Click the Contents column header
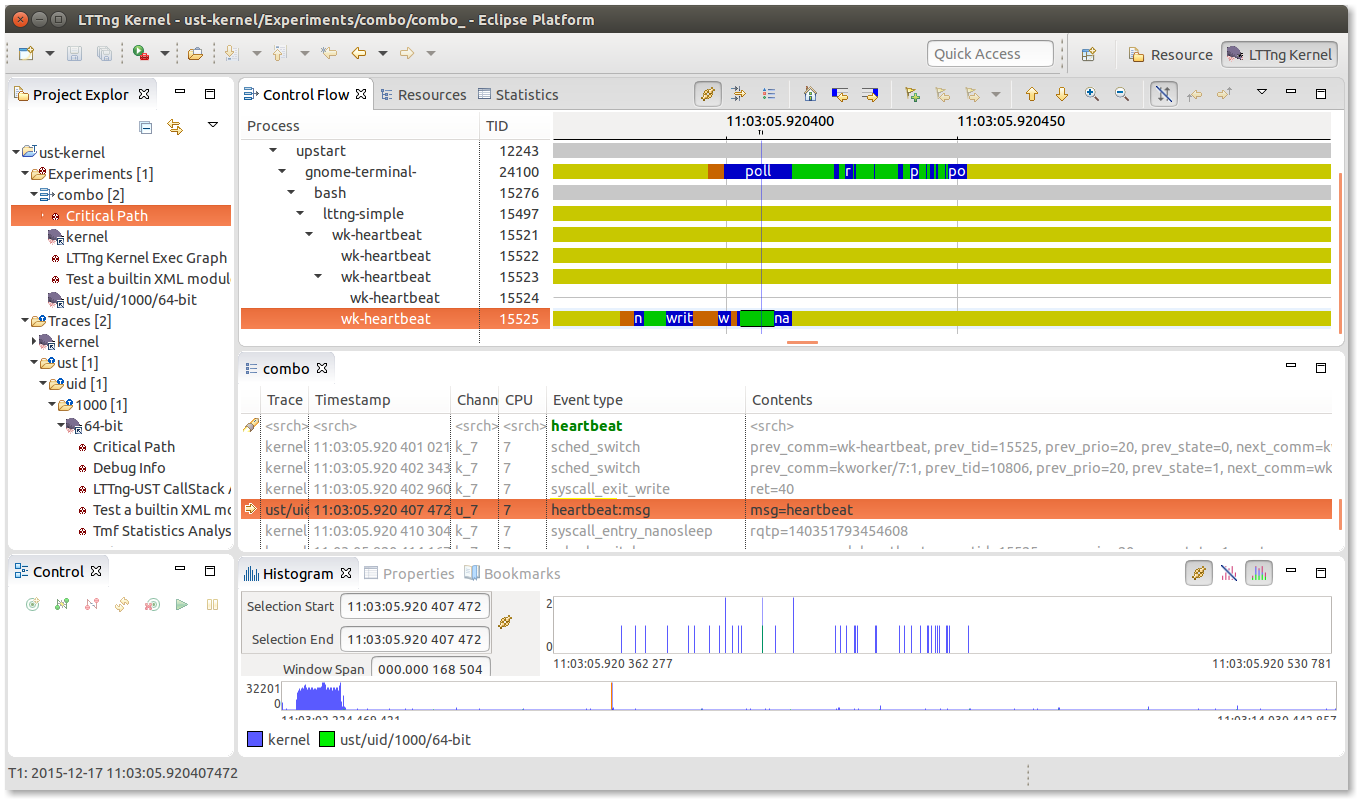The height and width of the screenshot is (799, 1357). [x=1039, y=400]
